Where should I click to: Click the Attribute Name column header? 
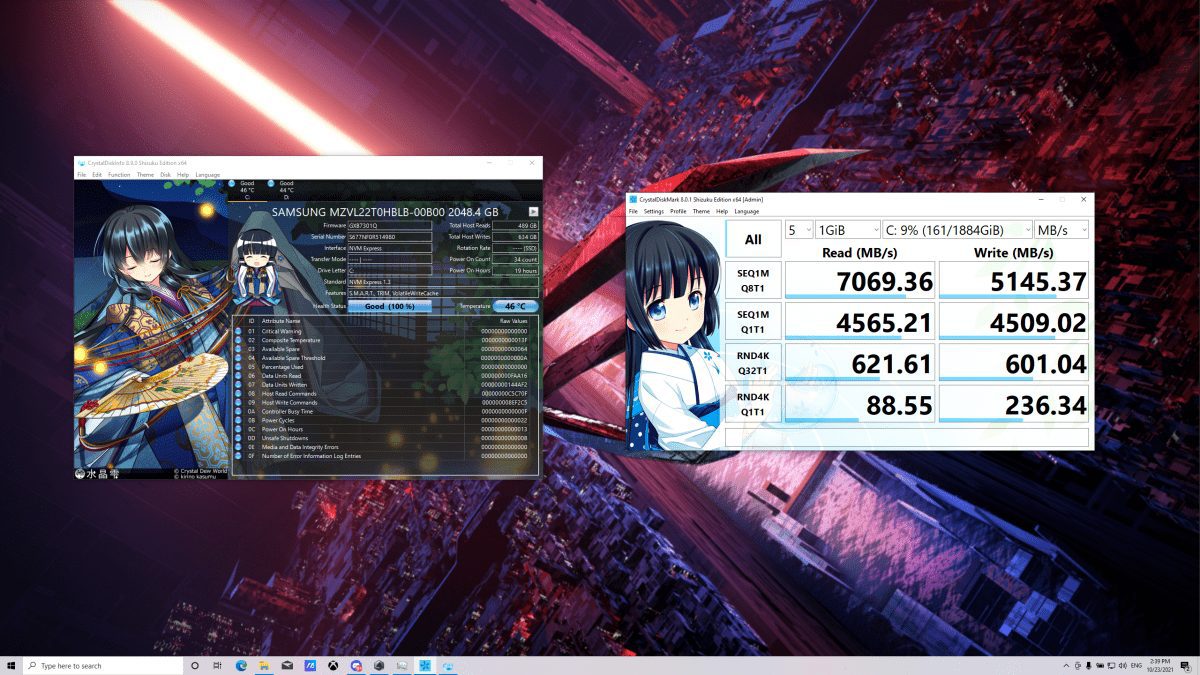point(281,321)
